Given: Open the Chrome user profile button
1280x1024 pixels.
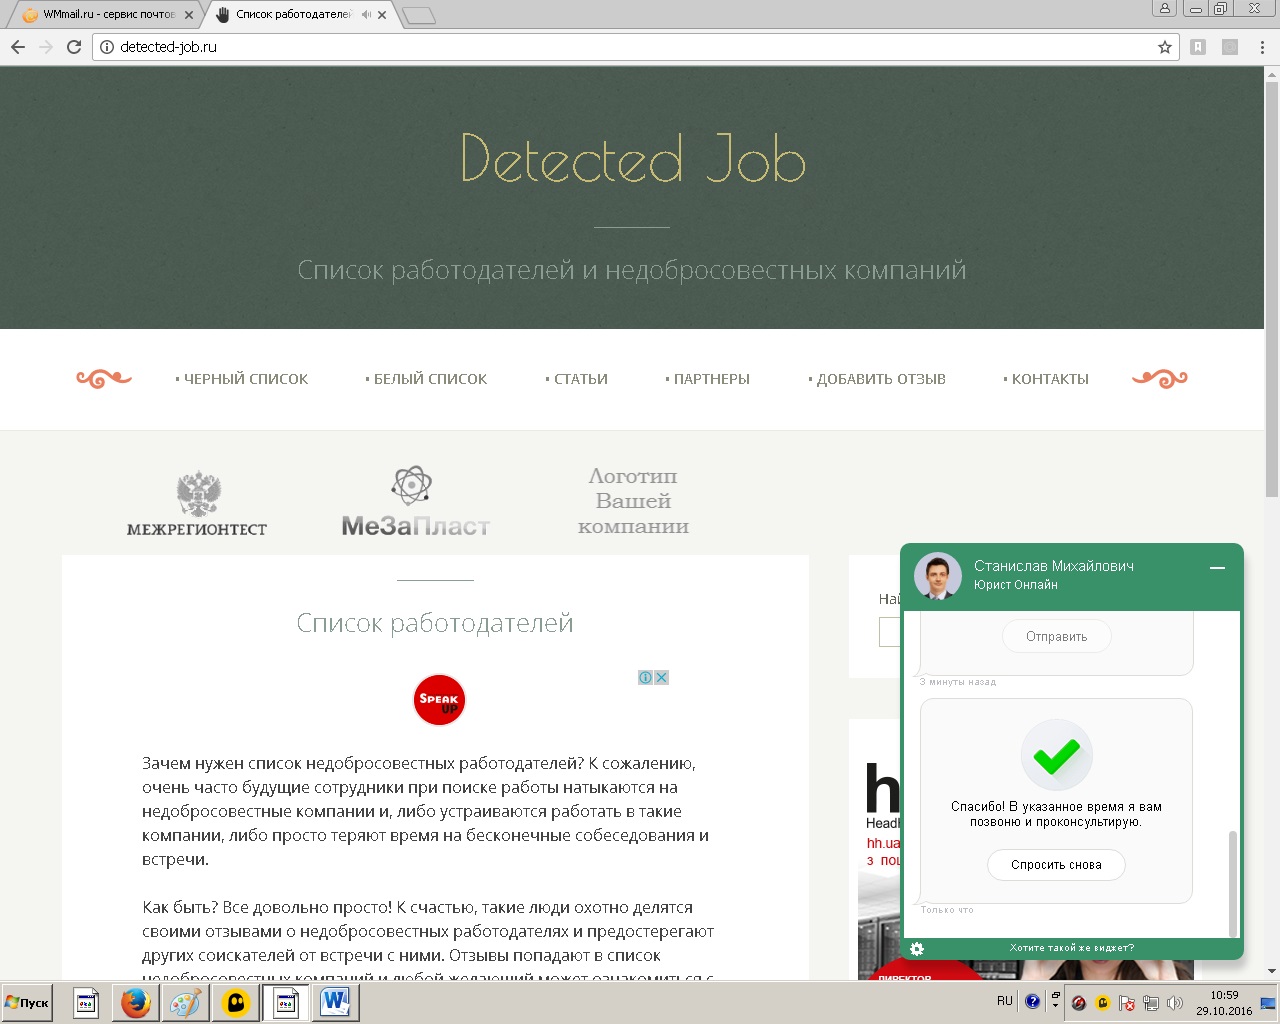Looking at the screenshot, I should pos(1164,8).
